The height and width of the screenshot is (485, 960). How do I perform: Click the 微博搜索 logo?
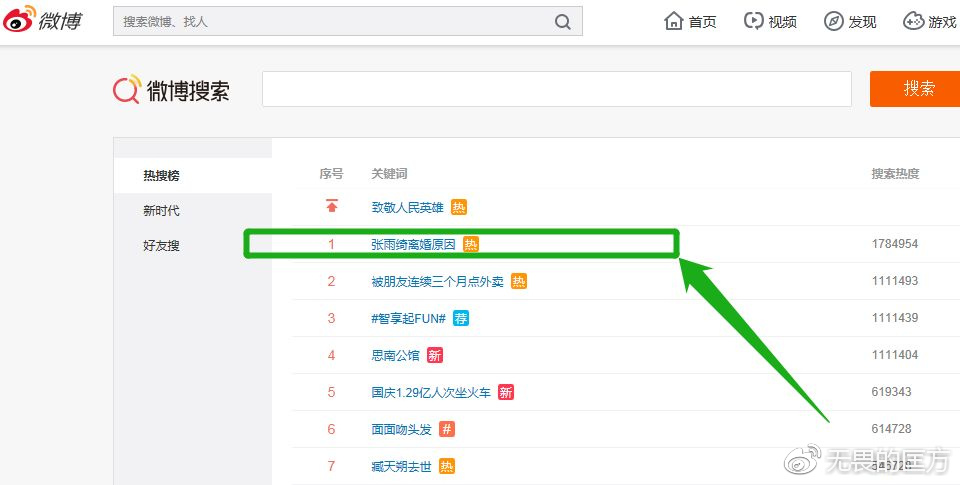coord(171,89)
